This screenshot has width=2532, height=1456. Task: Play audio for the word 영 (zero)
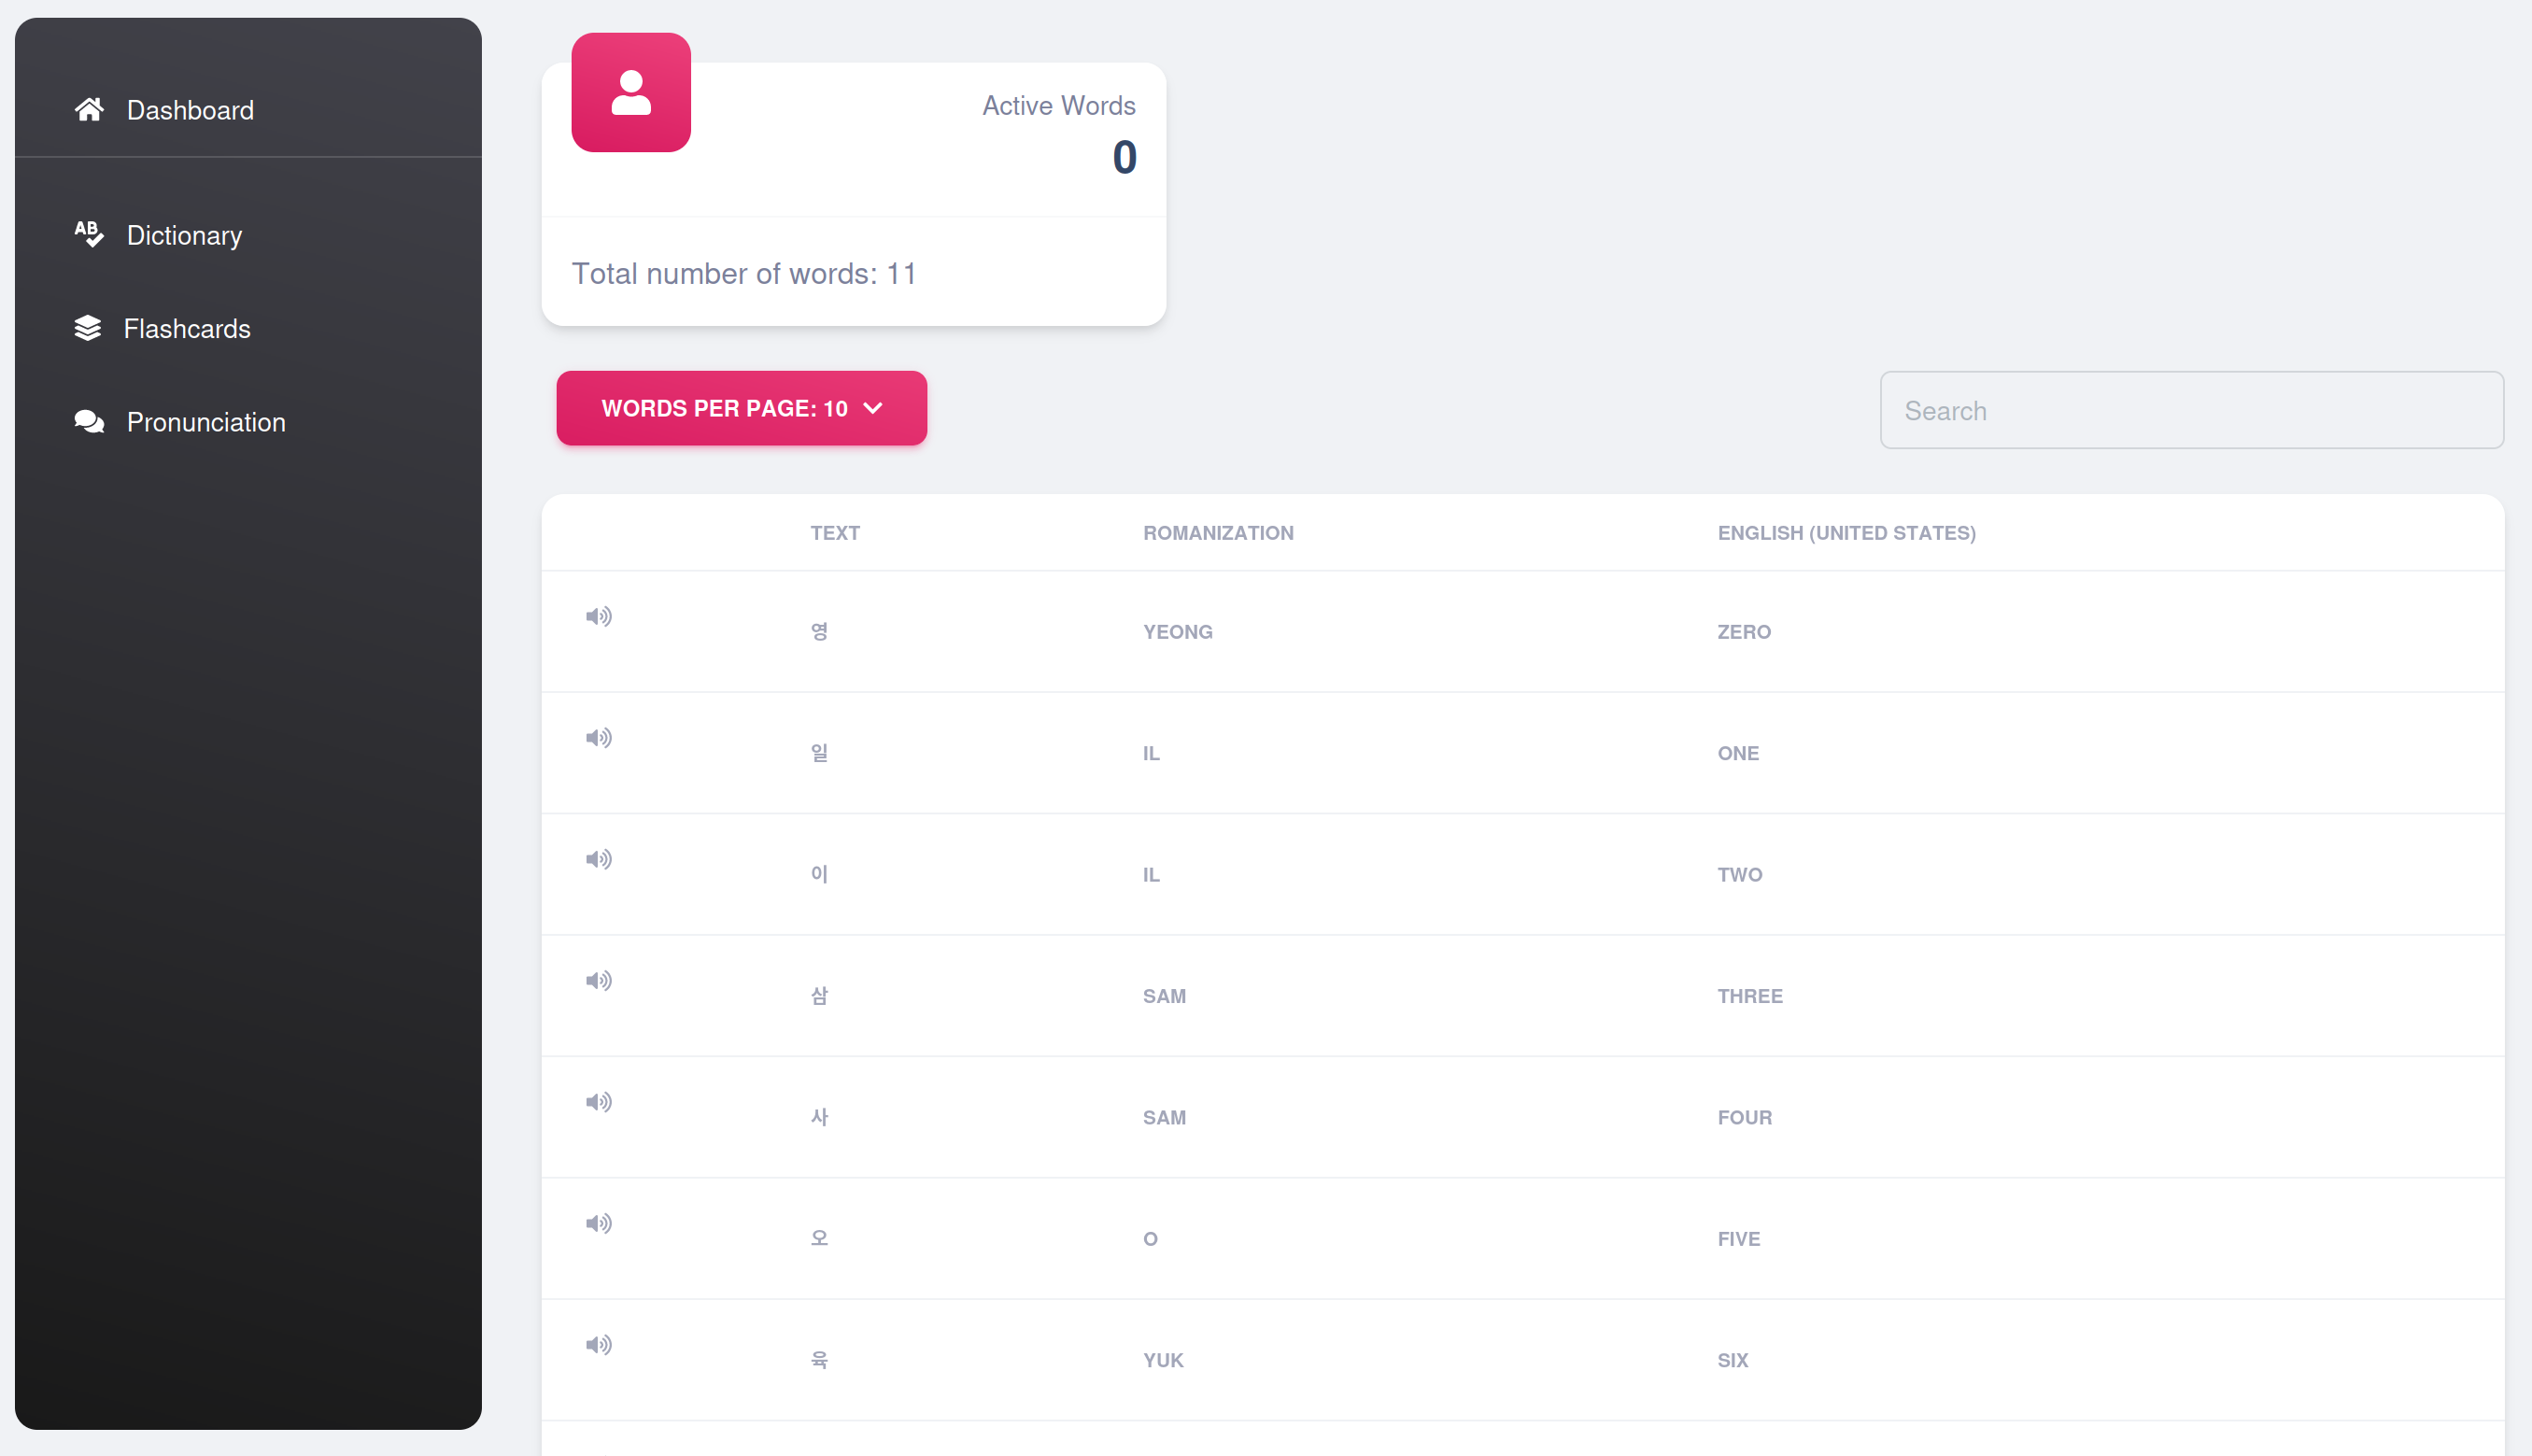[598, 616]
